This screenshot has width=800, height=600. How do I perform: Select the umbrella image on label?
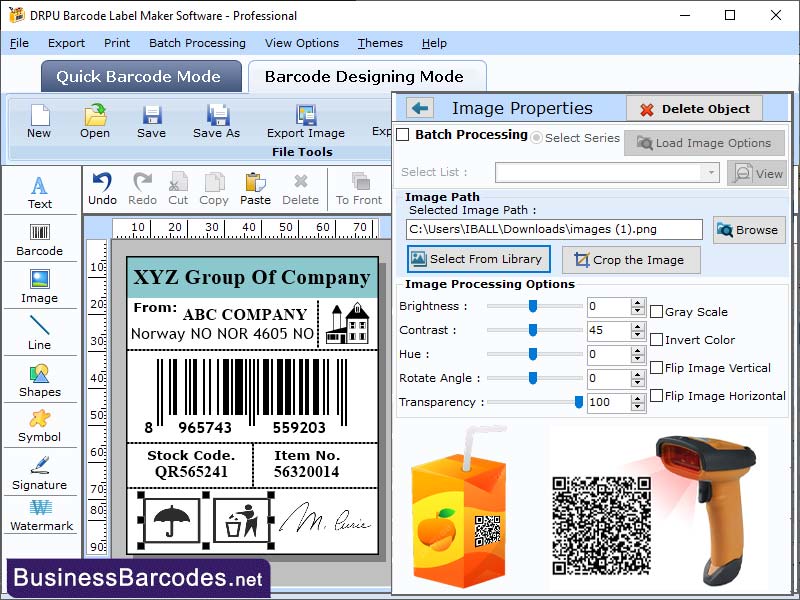tap(171, 520)
